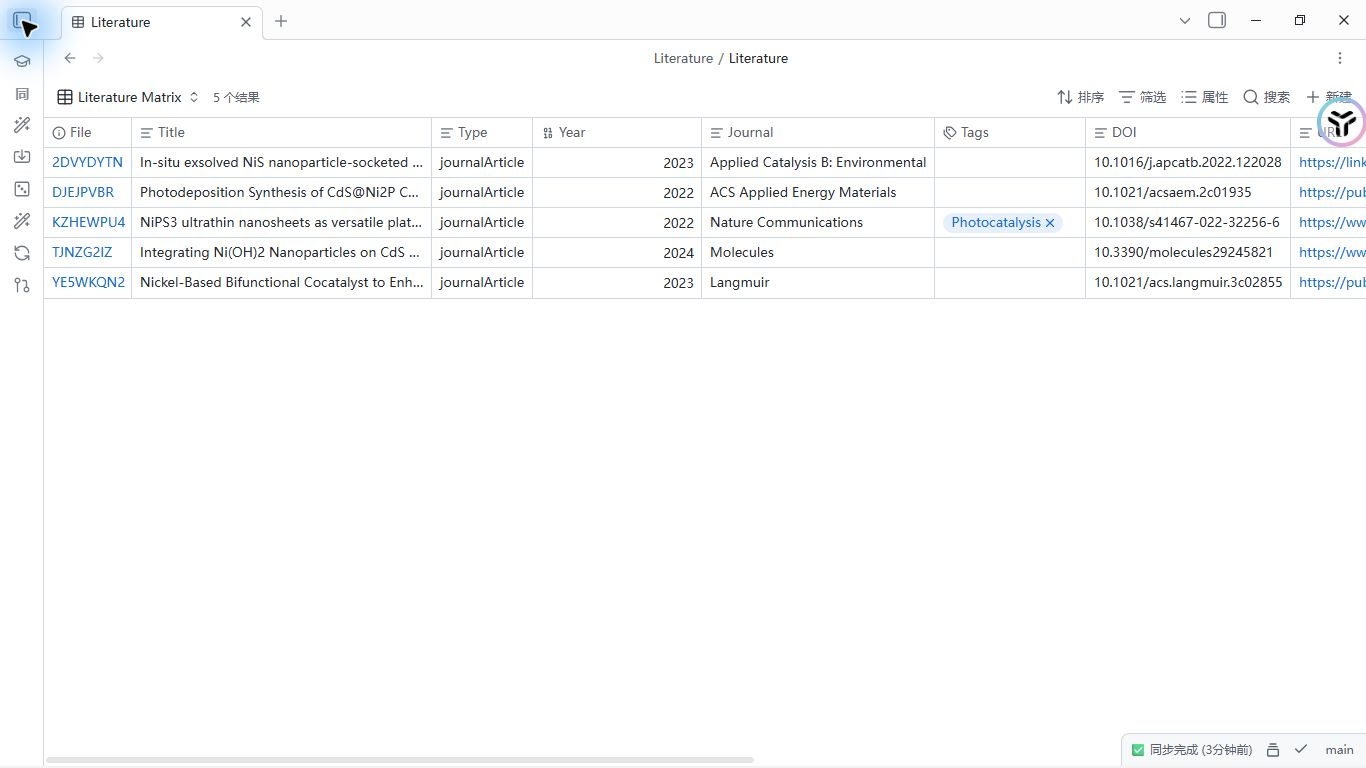Image resolution: width=1366 pixels, height=768 pixels.
Task: Click the File column header
Action: click(87, 132)
